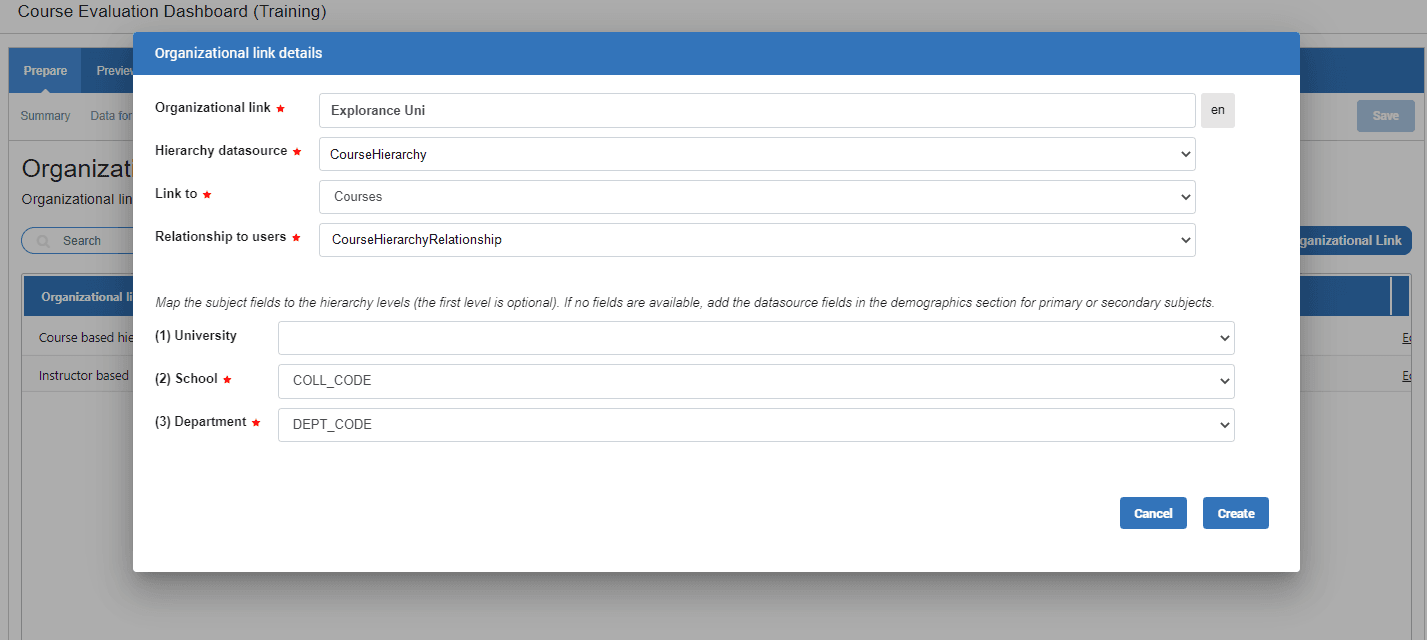The height and width of the screenshot is (640, 1427).
Task: Click the 'Hierarchy datasource' label
Action: (x=221, y=151)
